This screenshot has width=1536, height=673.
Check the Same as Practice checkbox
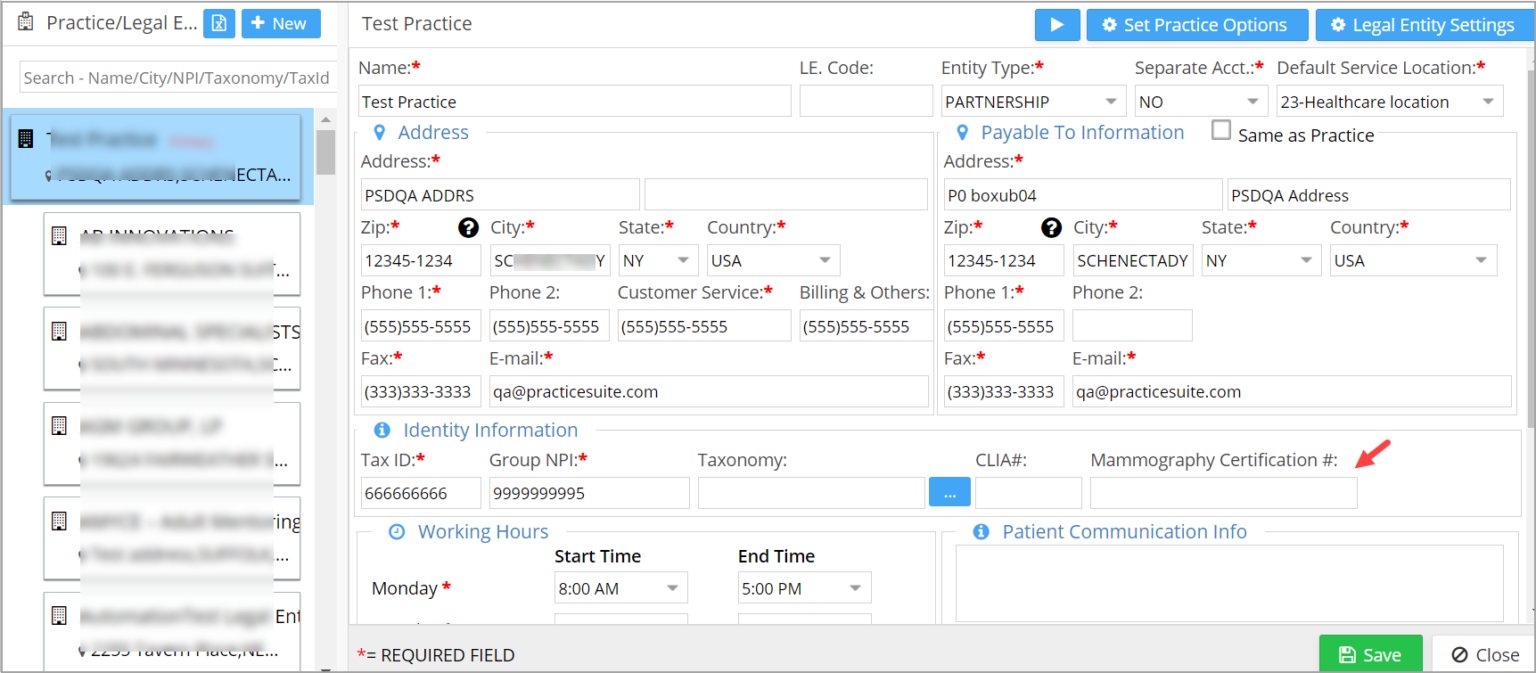(1221, 131)
